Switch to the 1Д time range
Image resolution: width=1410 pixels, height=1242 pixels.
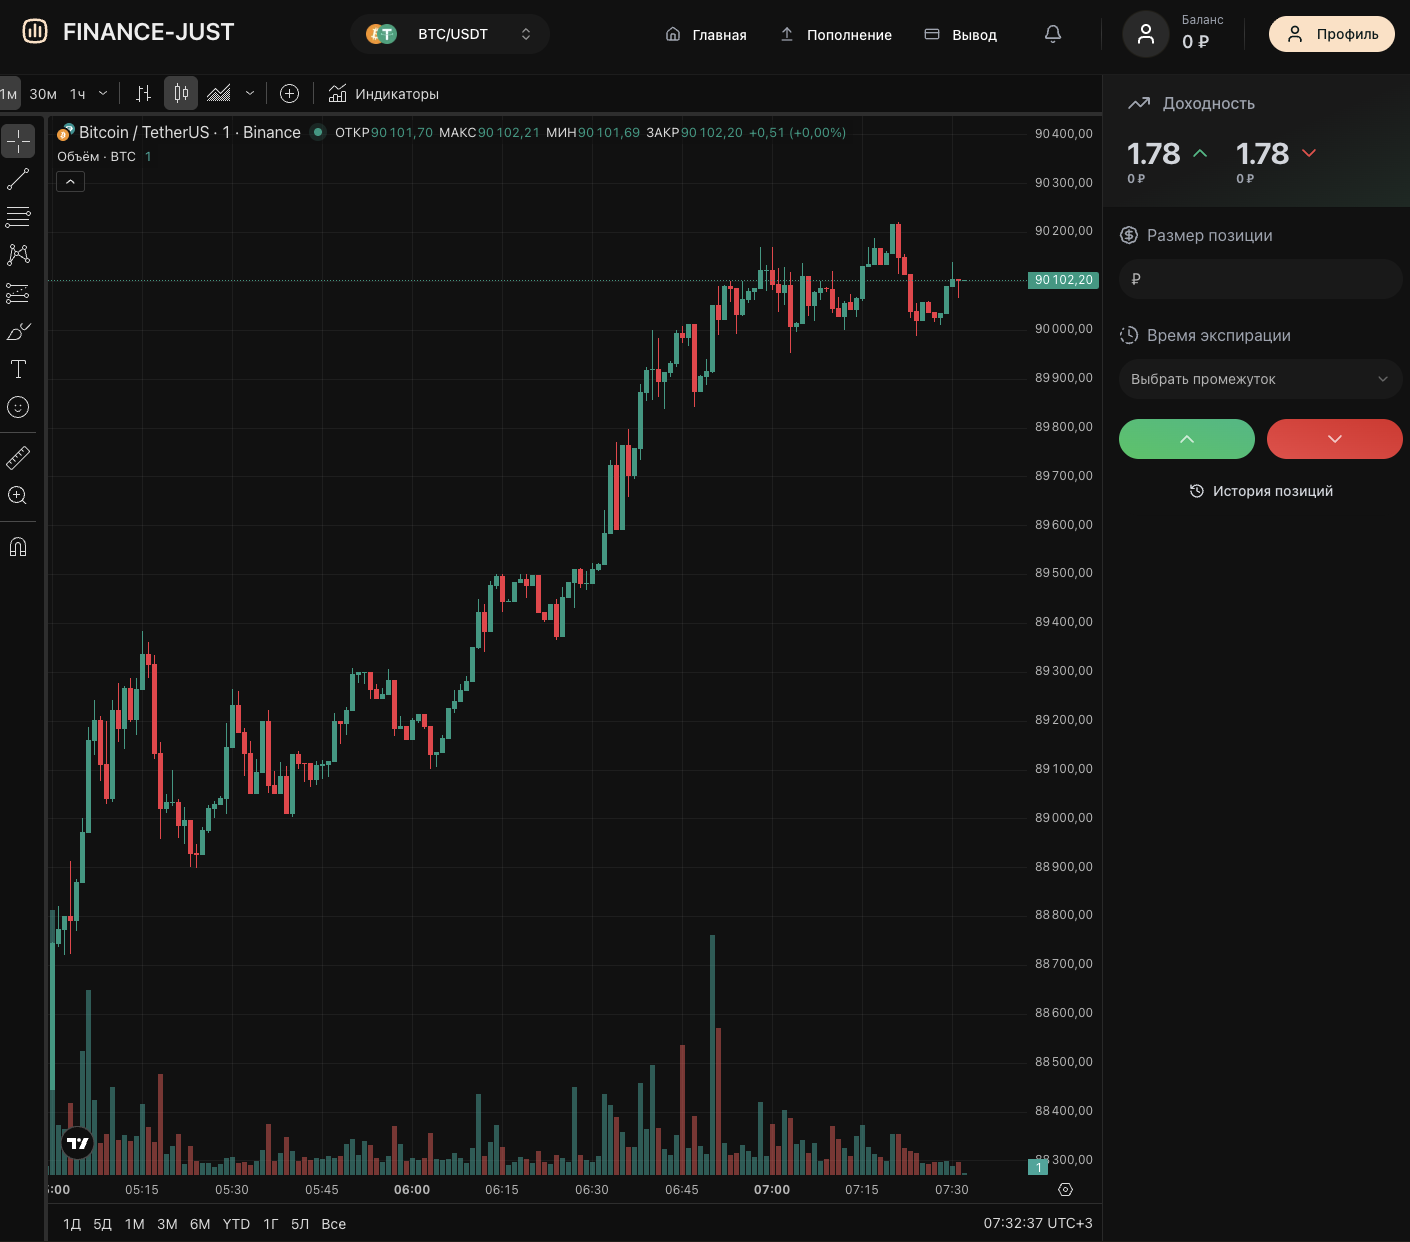pyautogui.click(x=72, y=1224)
